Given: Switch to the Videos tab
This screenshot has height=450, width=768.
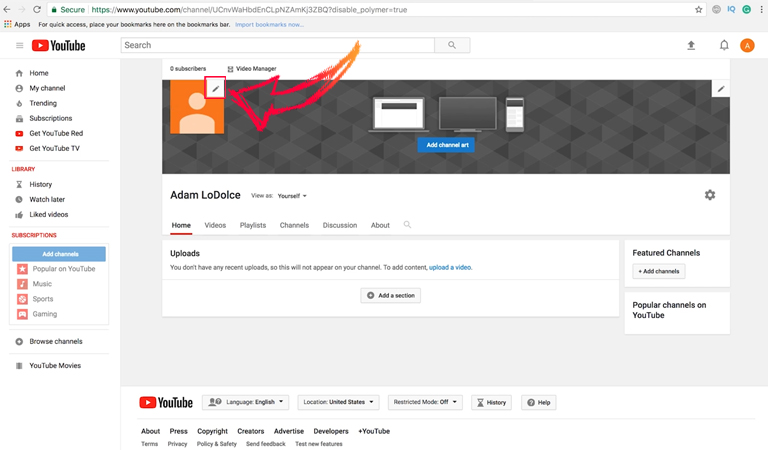Looking at the screenshot, I should (215, 225).
